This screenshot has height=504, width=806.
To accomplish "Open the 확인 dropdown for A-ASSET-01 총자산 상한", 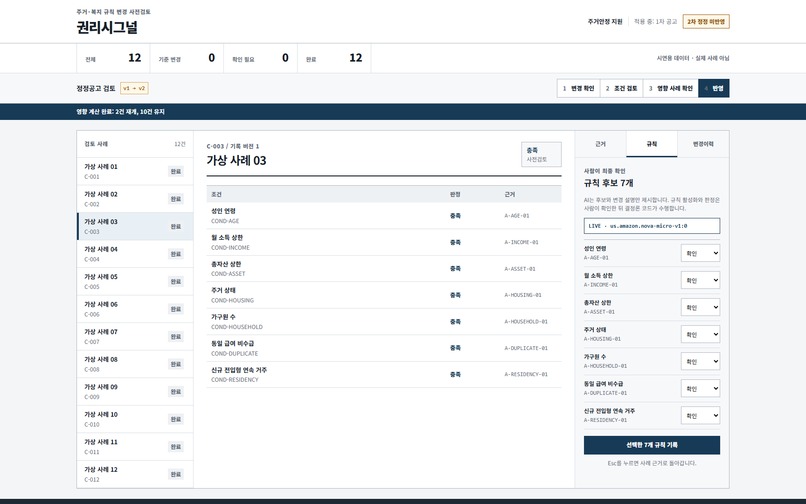I will coord(700,308).
